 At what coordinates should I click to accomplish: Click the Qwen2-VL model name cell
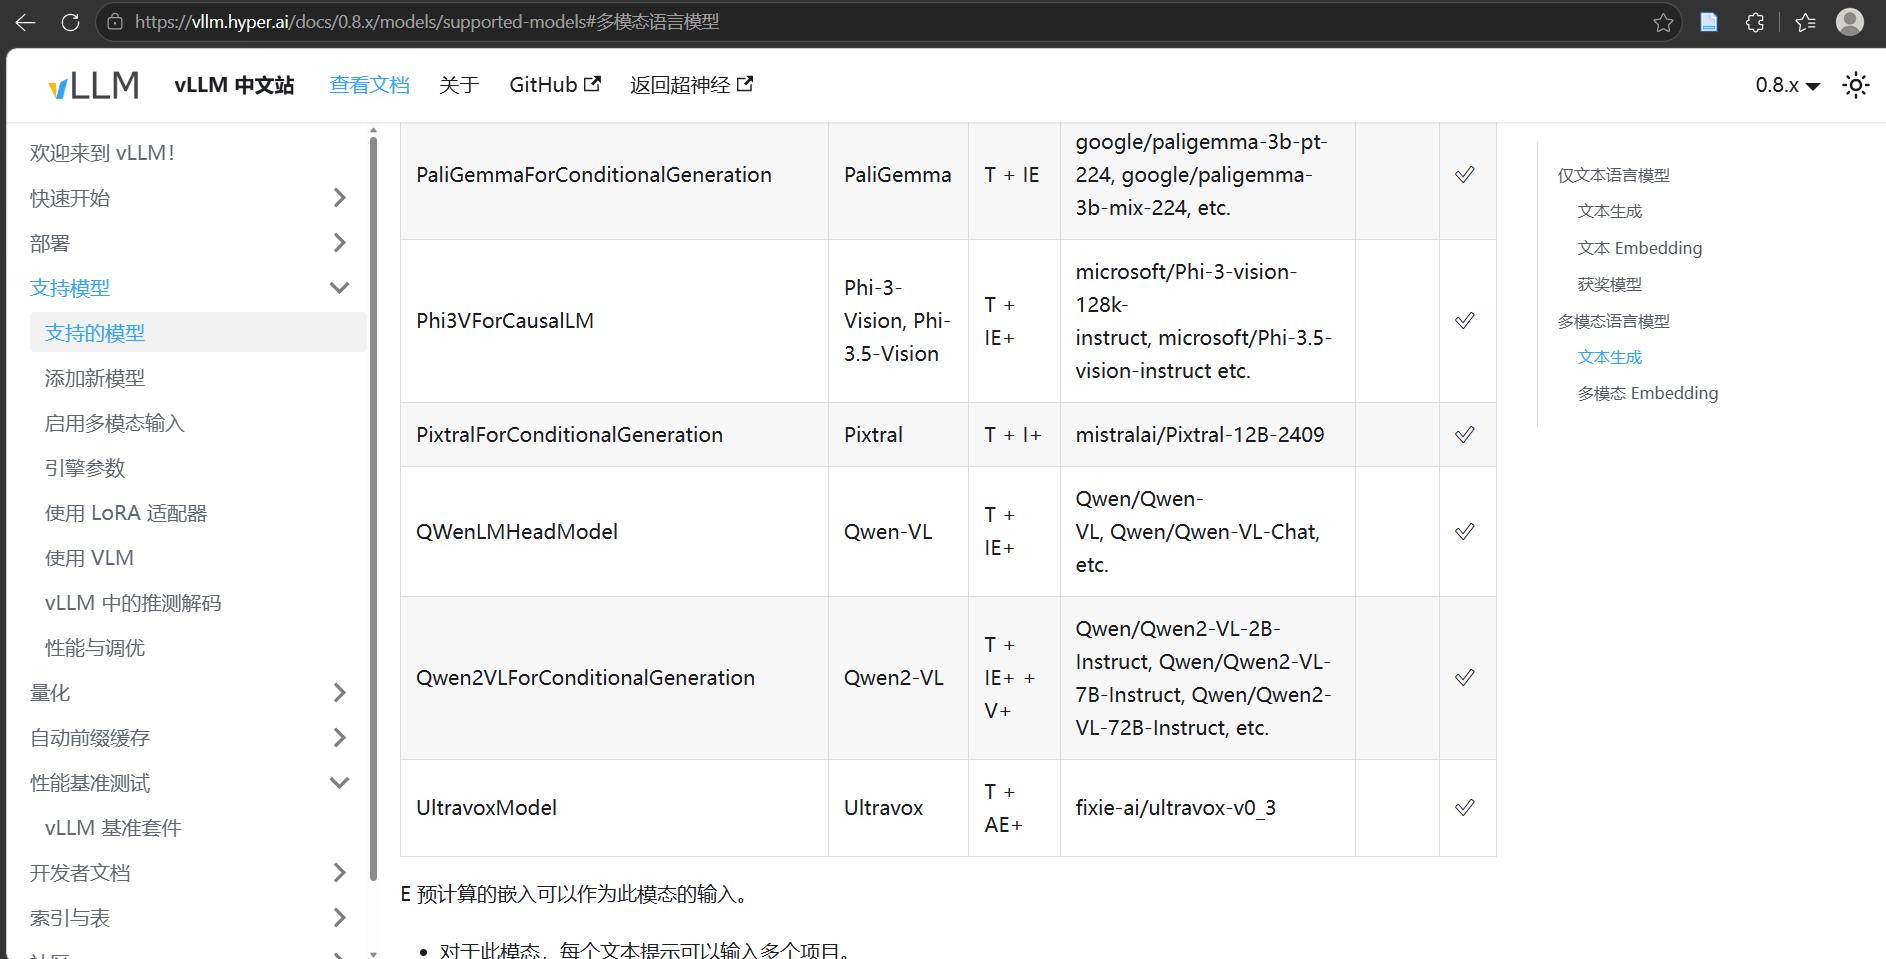click(x=898, y=678)
